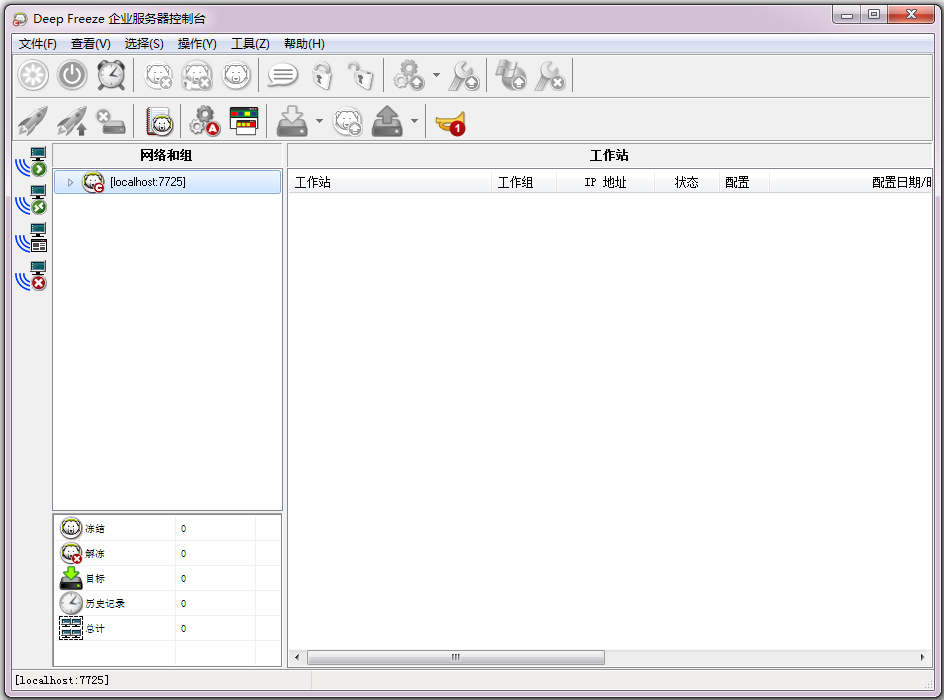Click the shutdown power toolbar icon

click(x=72, y=76)
